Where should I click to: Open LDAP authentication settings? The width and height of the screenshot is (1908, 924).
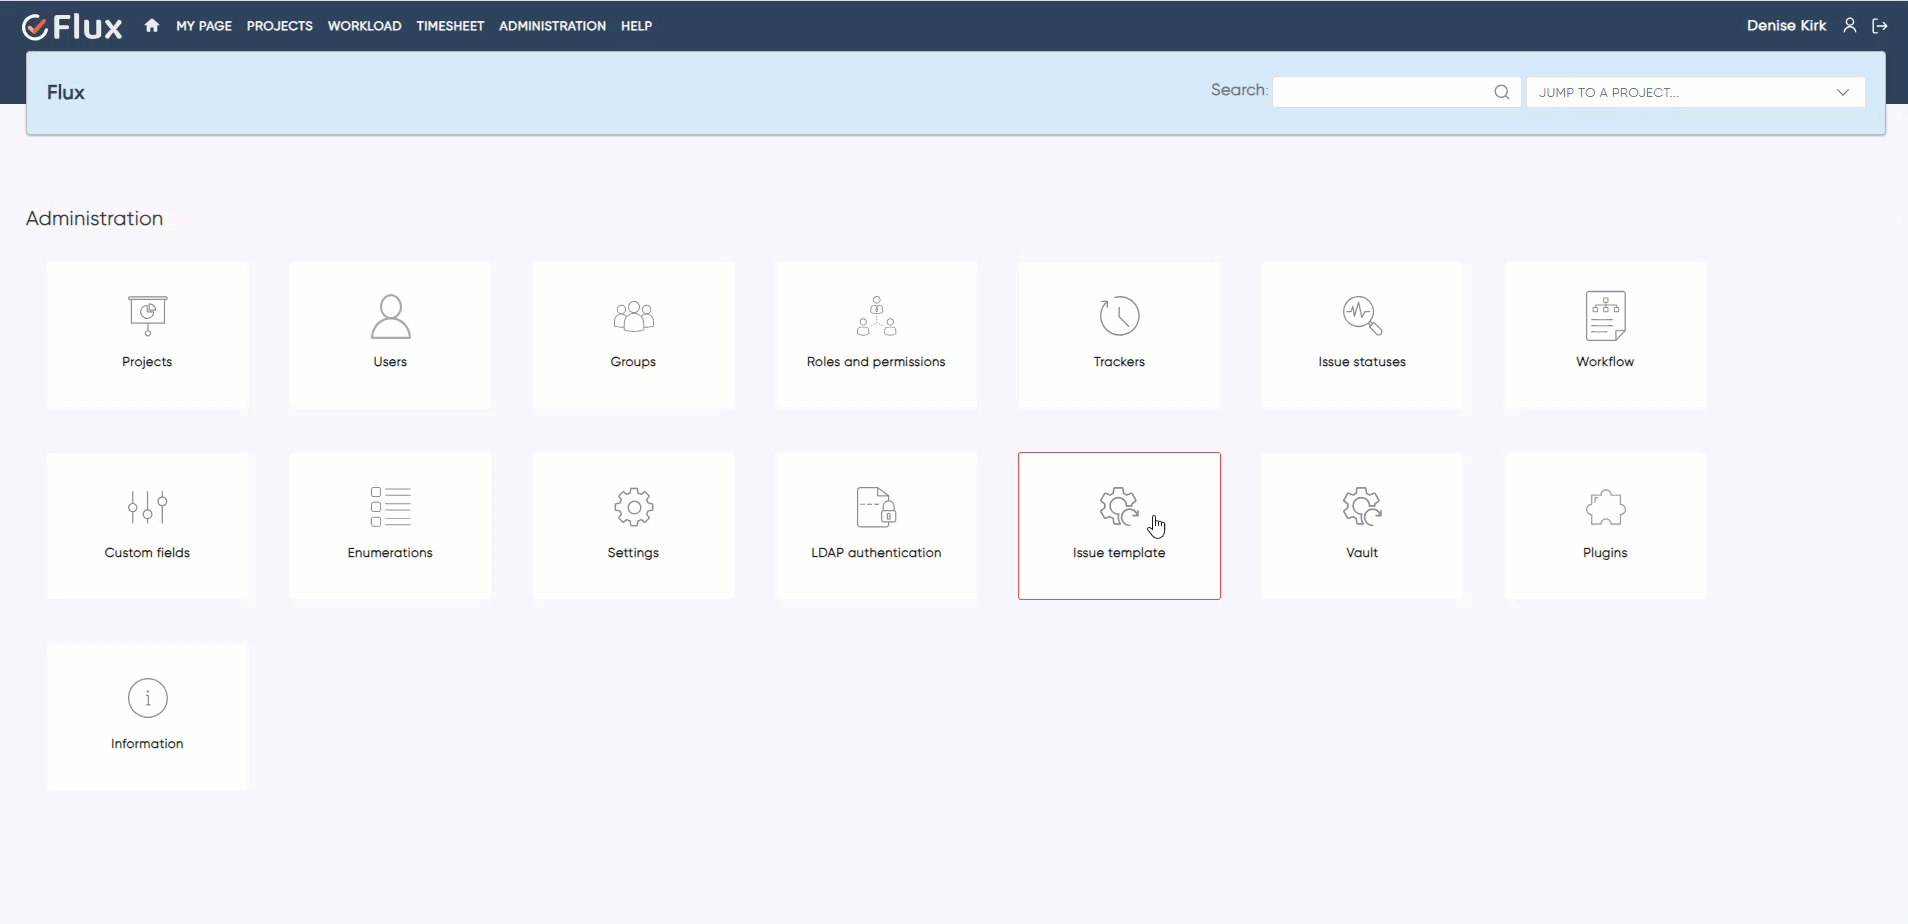click(x=875, y=525)
